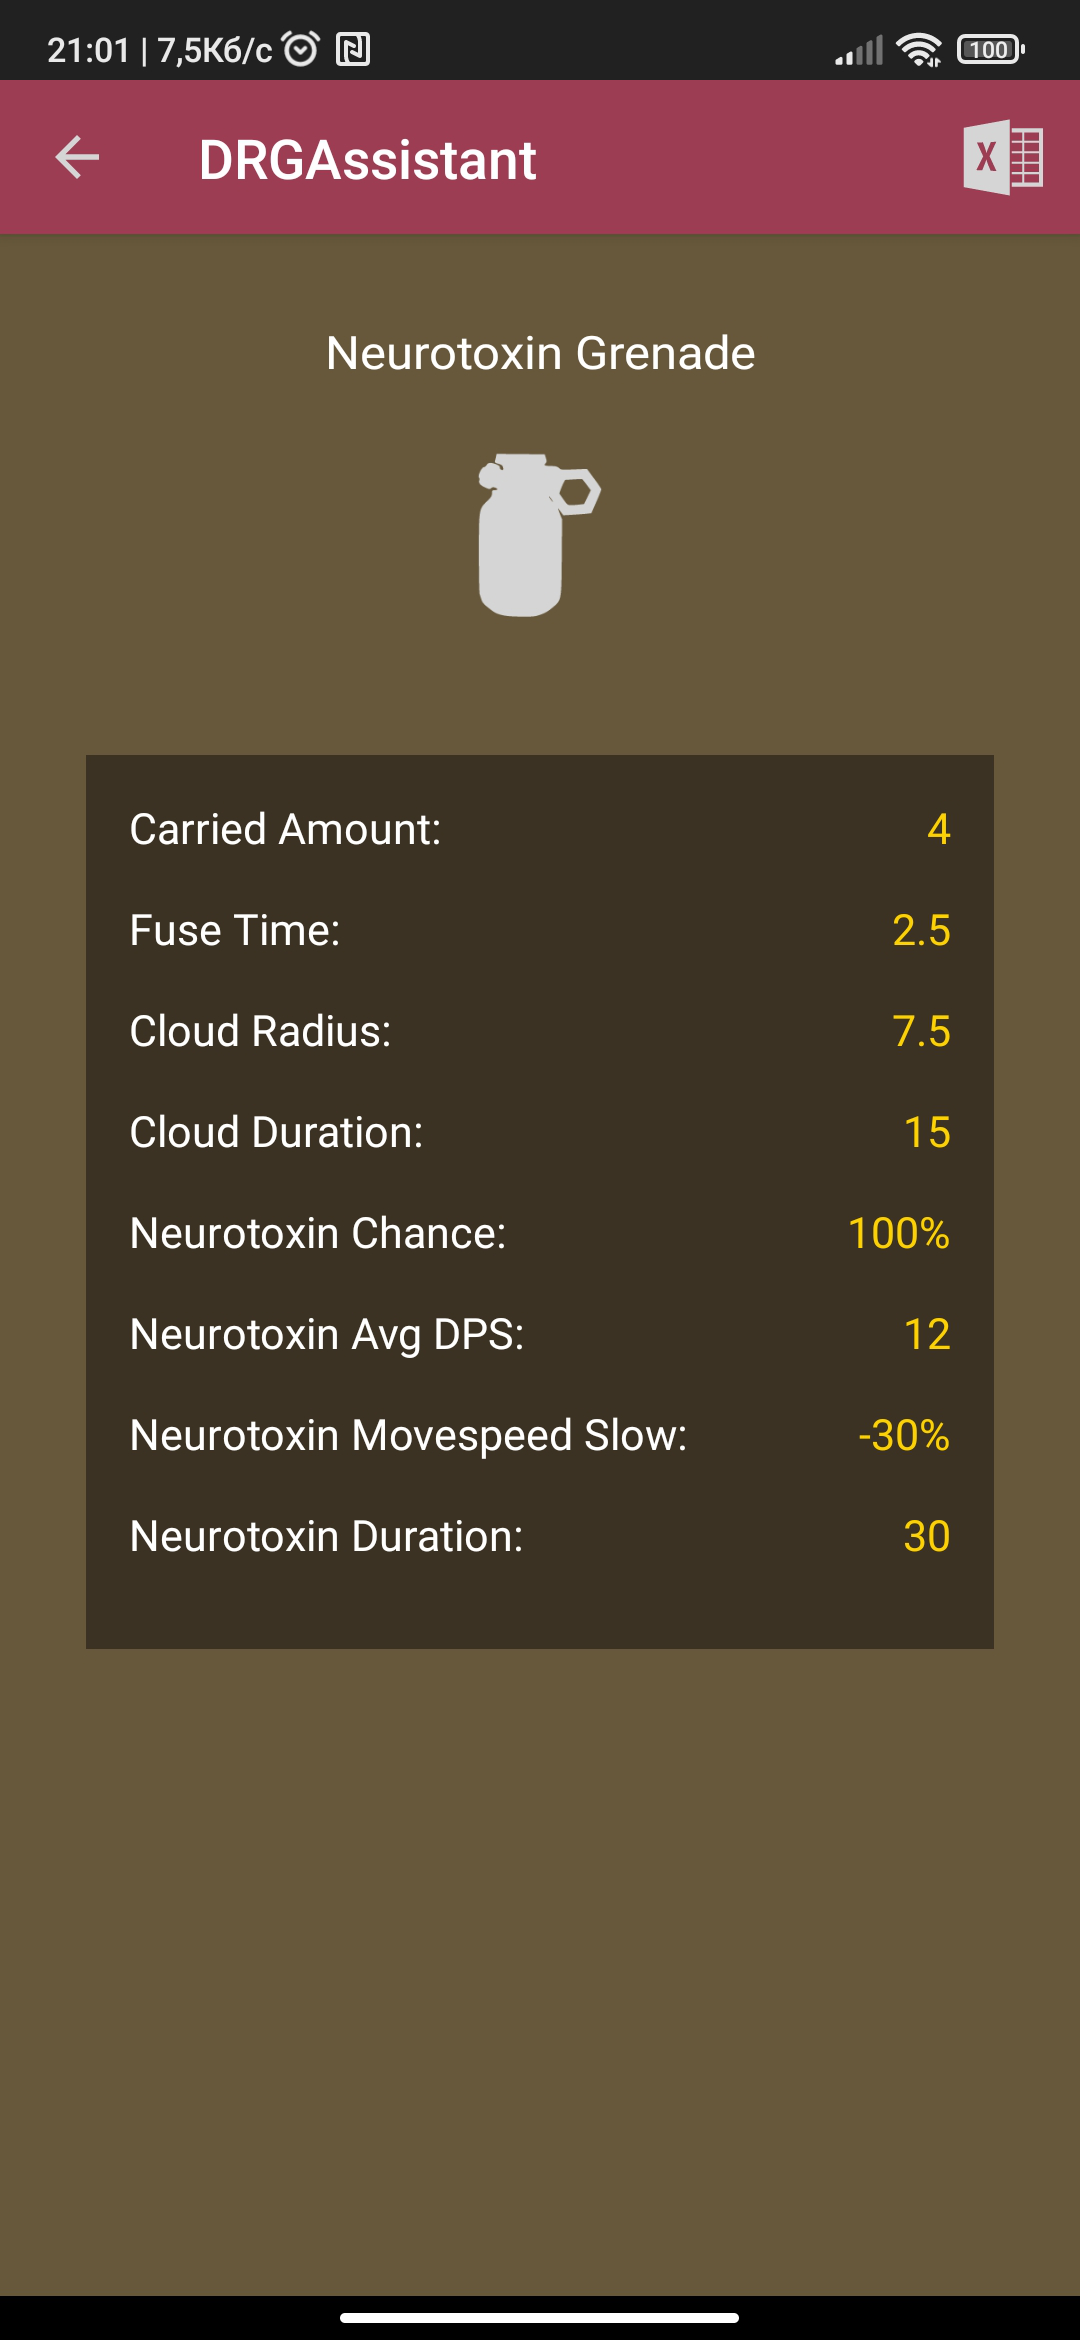Tap the Carried Amount row label
Viewport: 1080px width, 2340px height.
tap(285, 829)
